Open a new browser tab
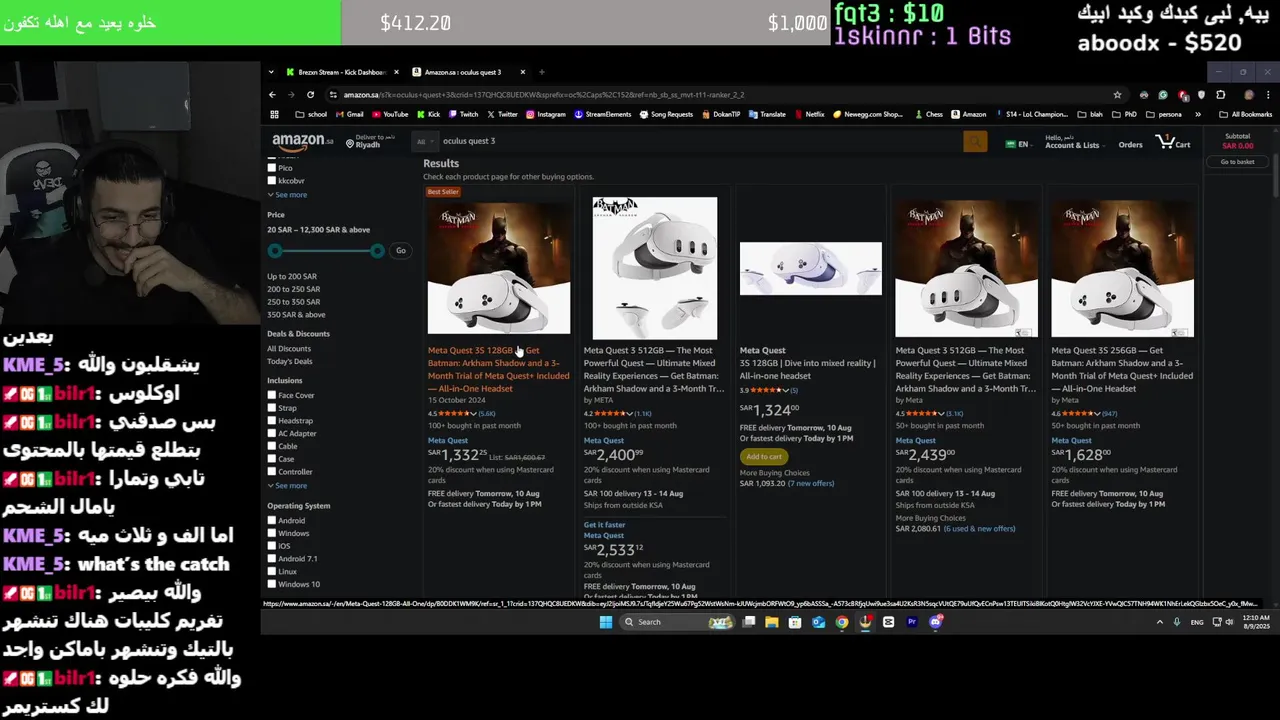1280x720 pixels. coord(541,72)
